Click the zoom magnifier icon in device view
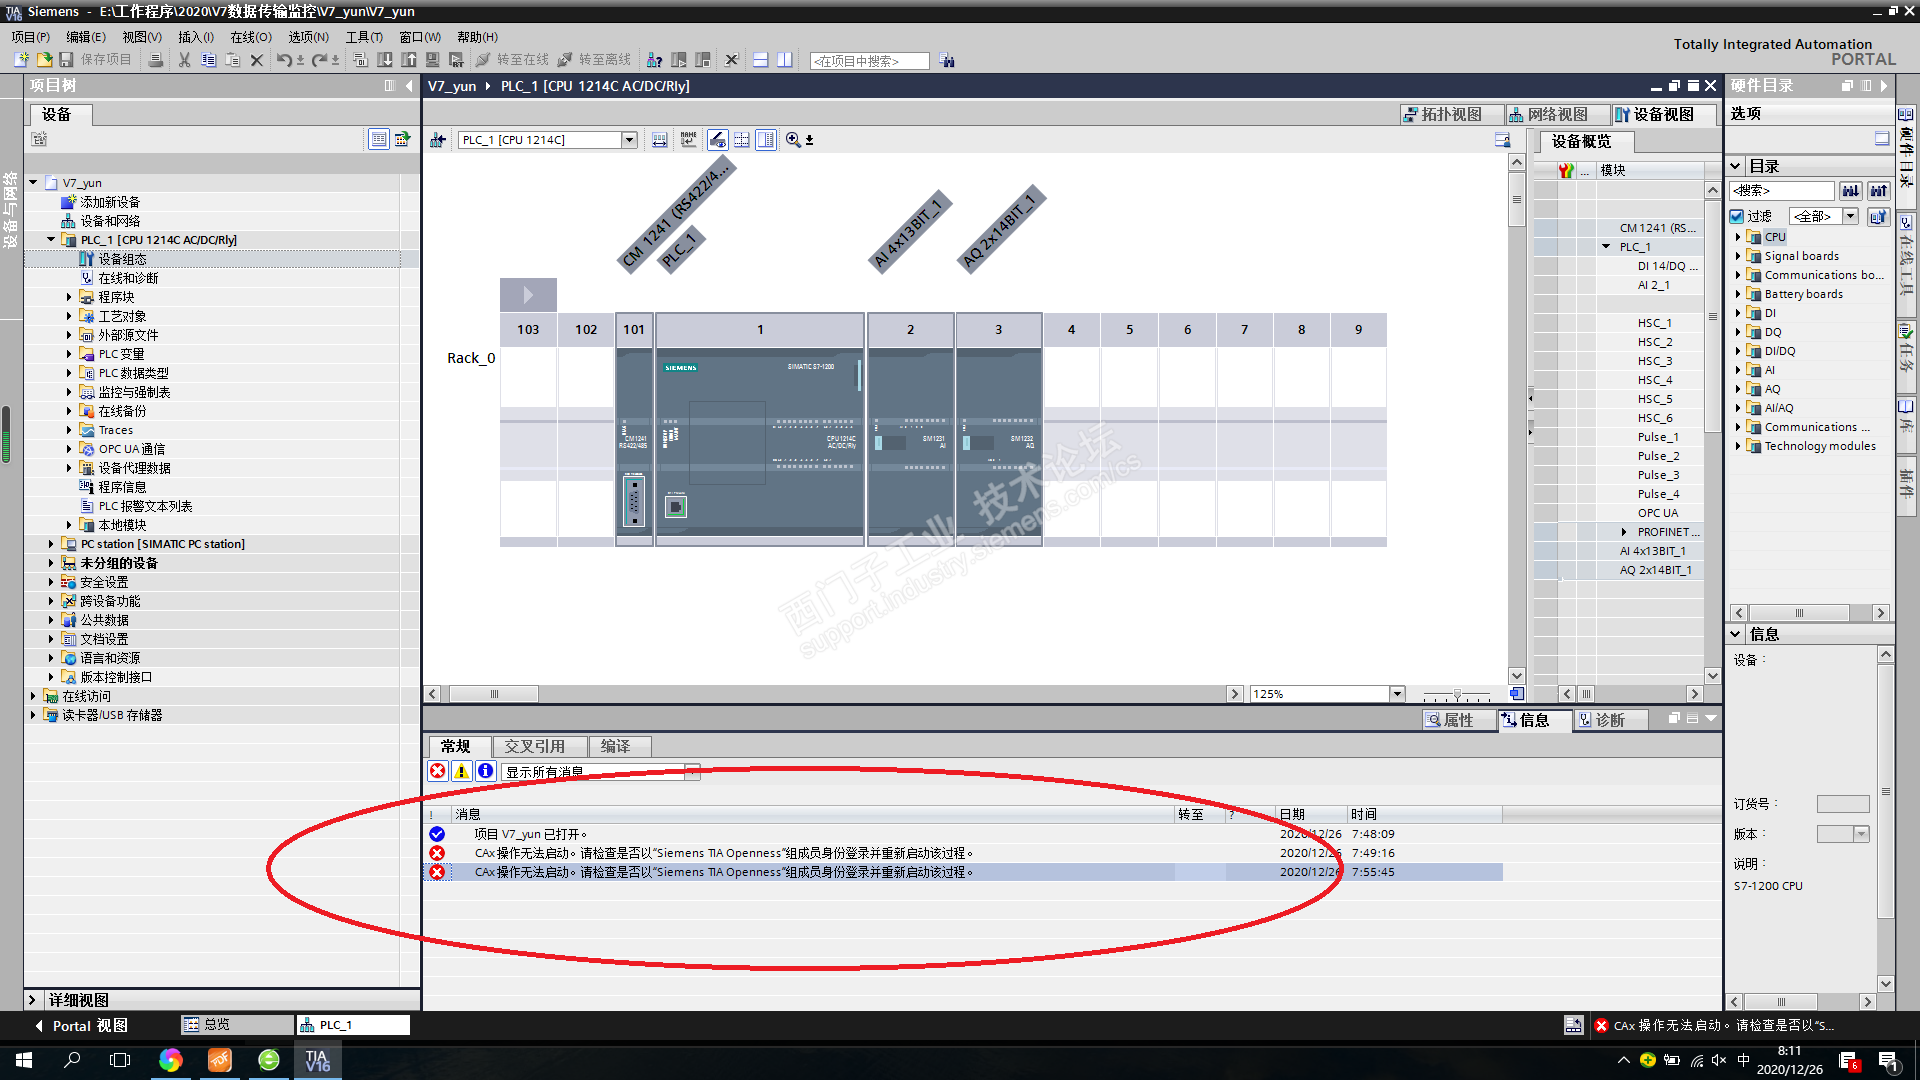 pyautogui.click(x=793, y=140)
